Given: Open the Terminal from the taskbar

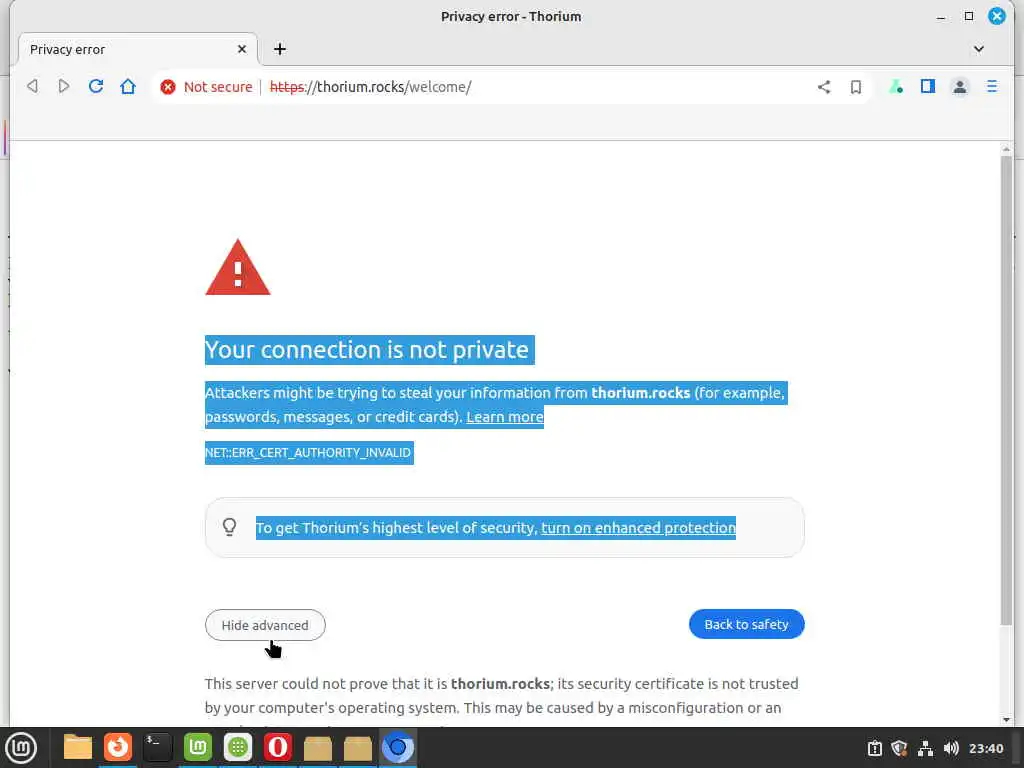Looking at the screenshot, I should (157, 748).
